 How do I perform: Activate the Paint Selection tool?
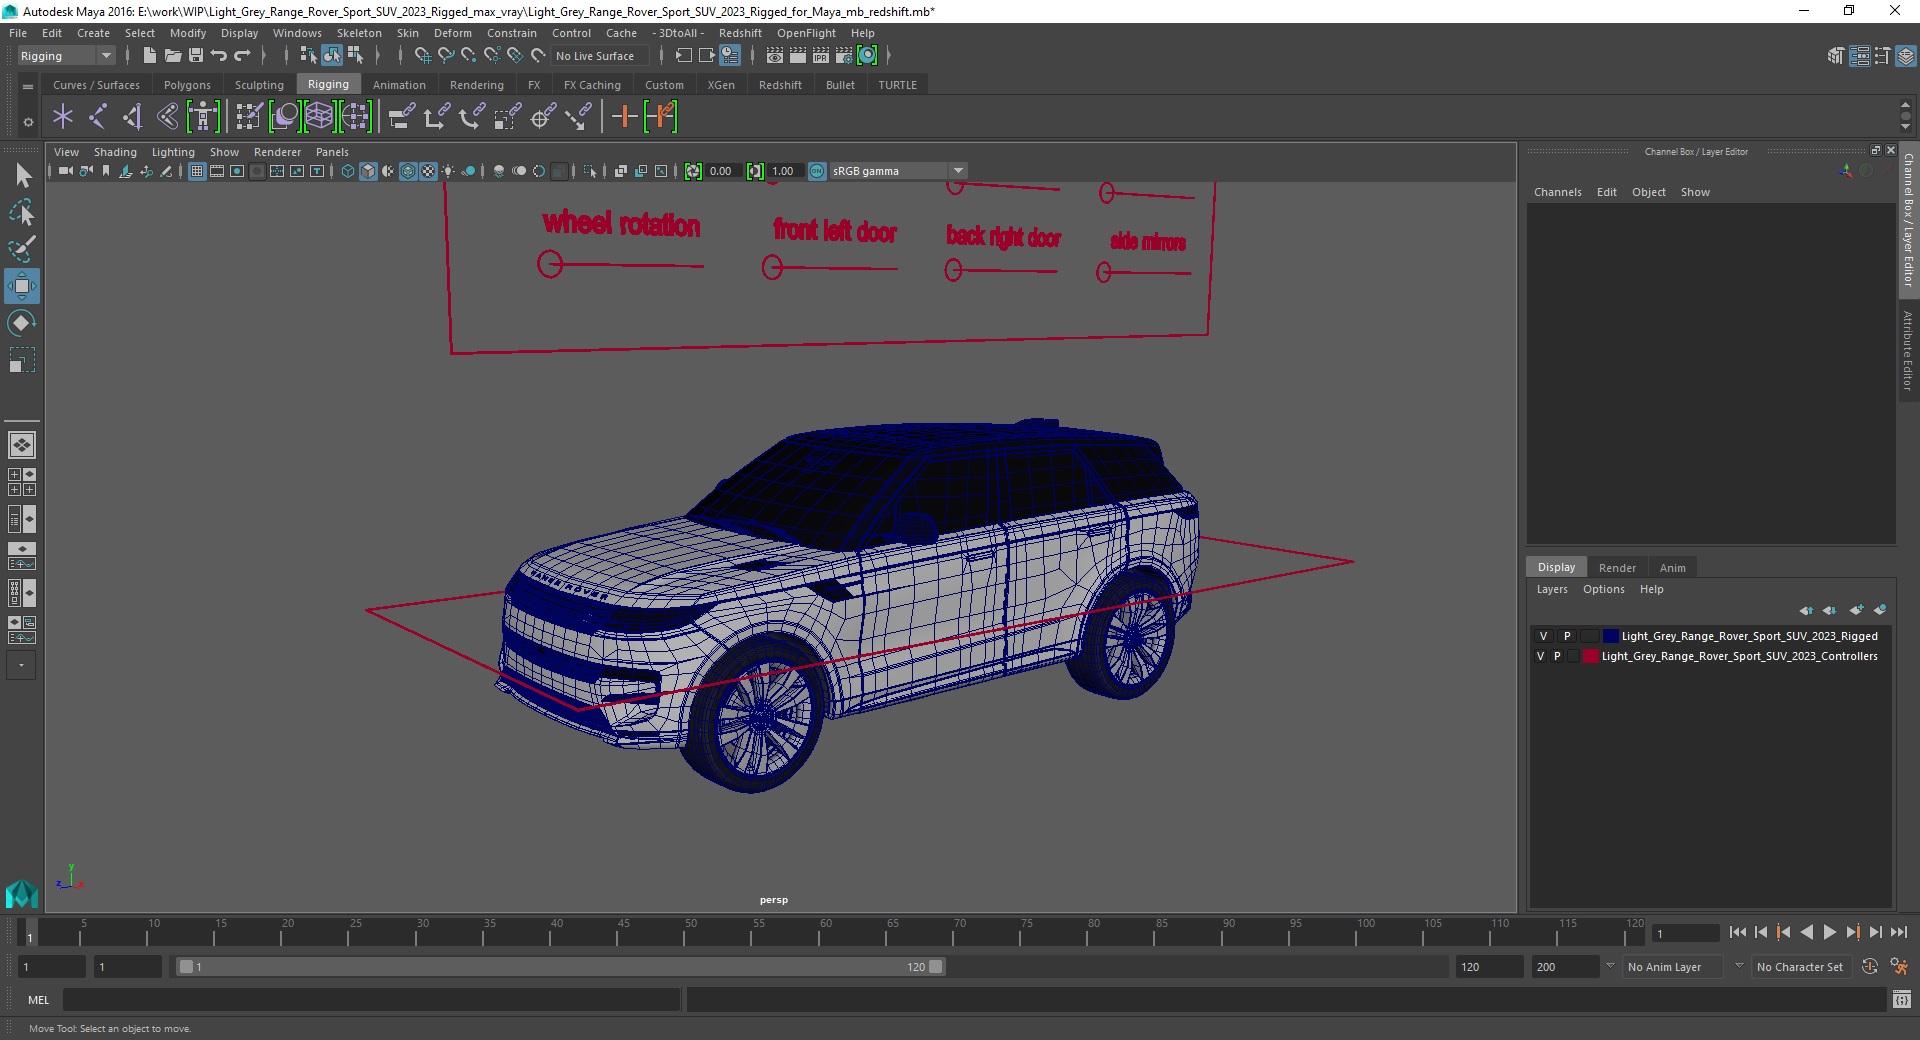pyautogui.click(x=22, y=249)
